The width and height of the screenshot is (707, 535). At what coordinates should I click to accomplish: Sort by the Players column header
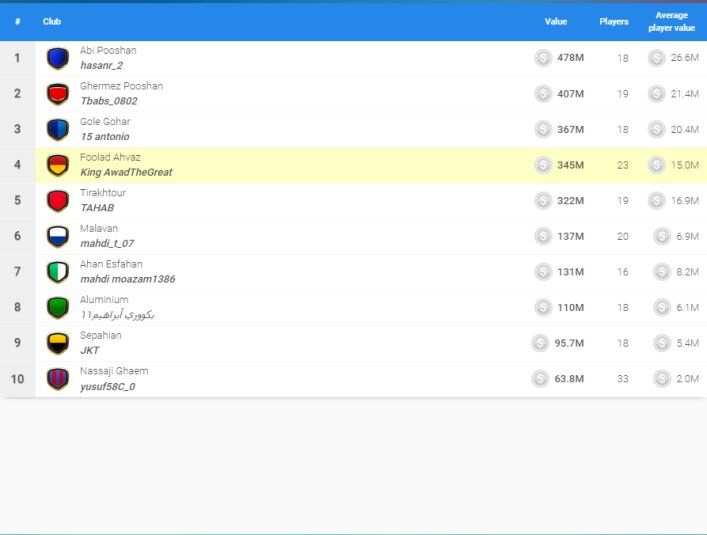pyautogui.click(x=614, y=21)
